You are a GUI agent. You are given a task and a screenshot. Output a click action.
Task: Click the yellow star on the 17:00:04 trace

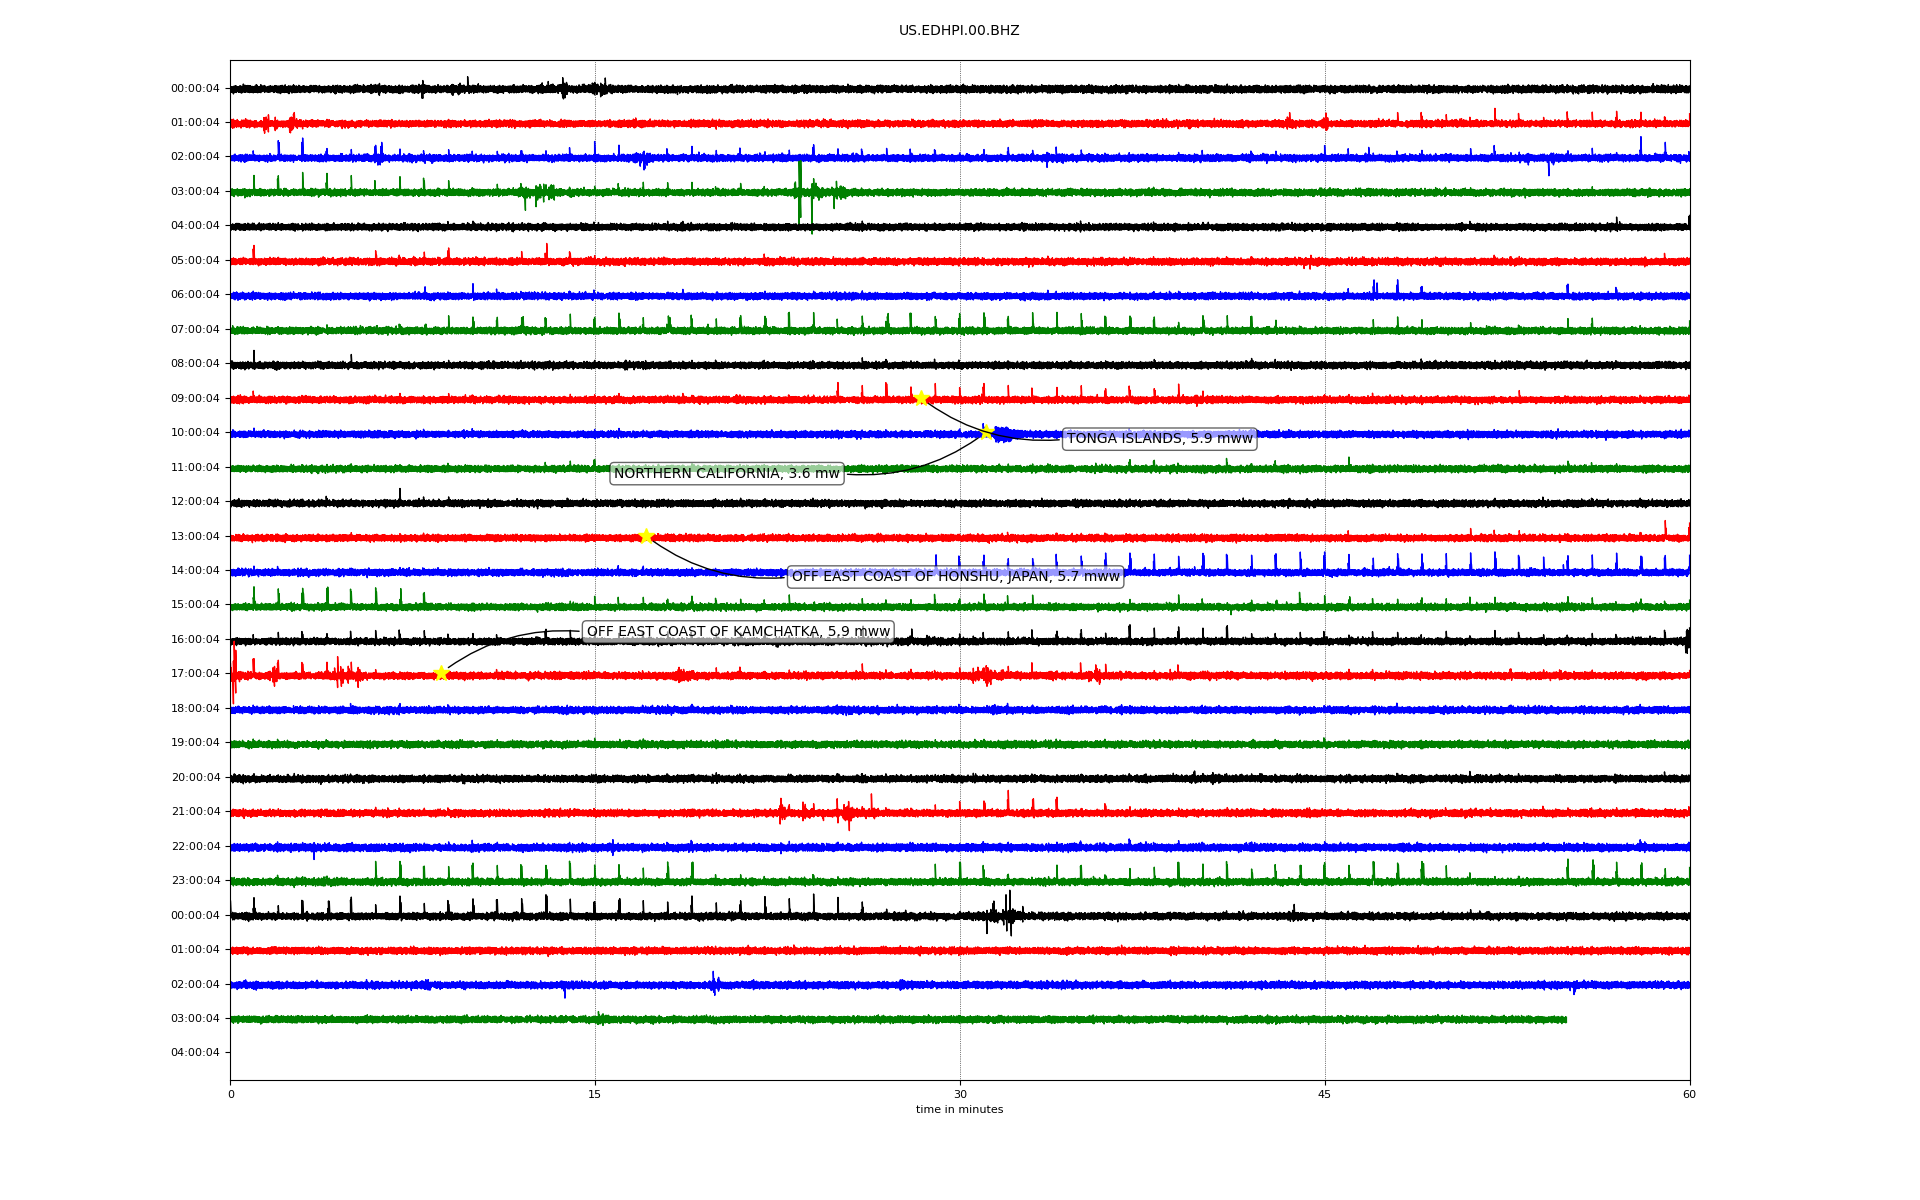(x=441, y=673)
